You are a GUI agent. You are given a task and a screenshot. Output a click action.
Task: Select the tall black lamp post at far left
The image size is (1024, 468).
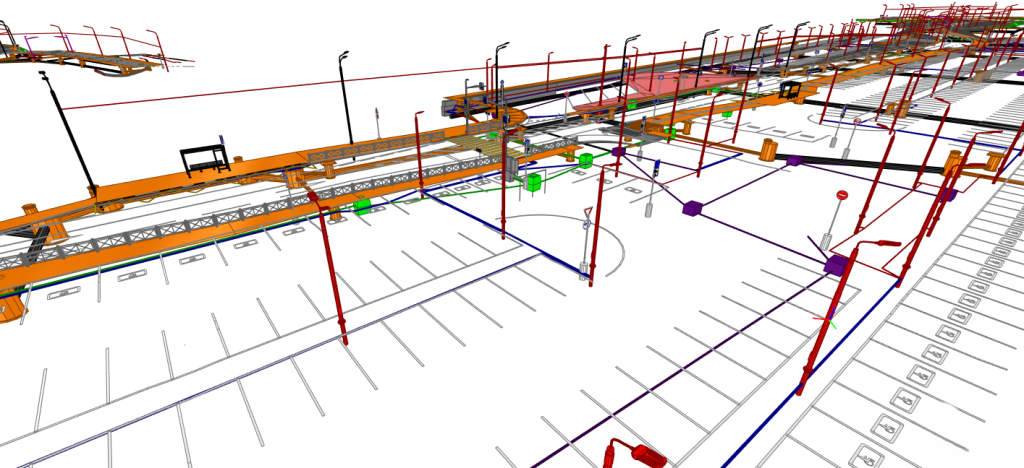[x=68, y=130]
